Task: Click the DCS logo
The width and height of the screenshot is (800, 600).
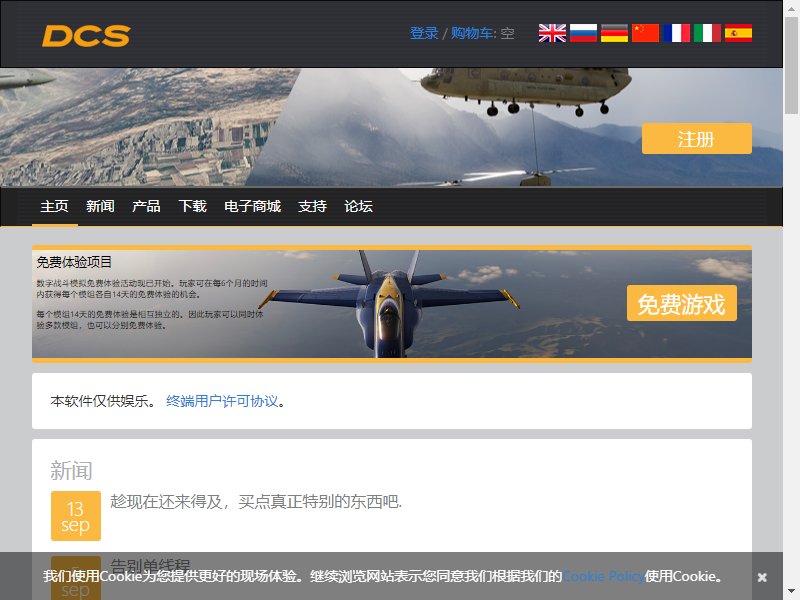Action: 86,36
